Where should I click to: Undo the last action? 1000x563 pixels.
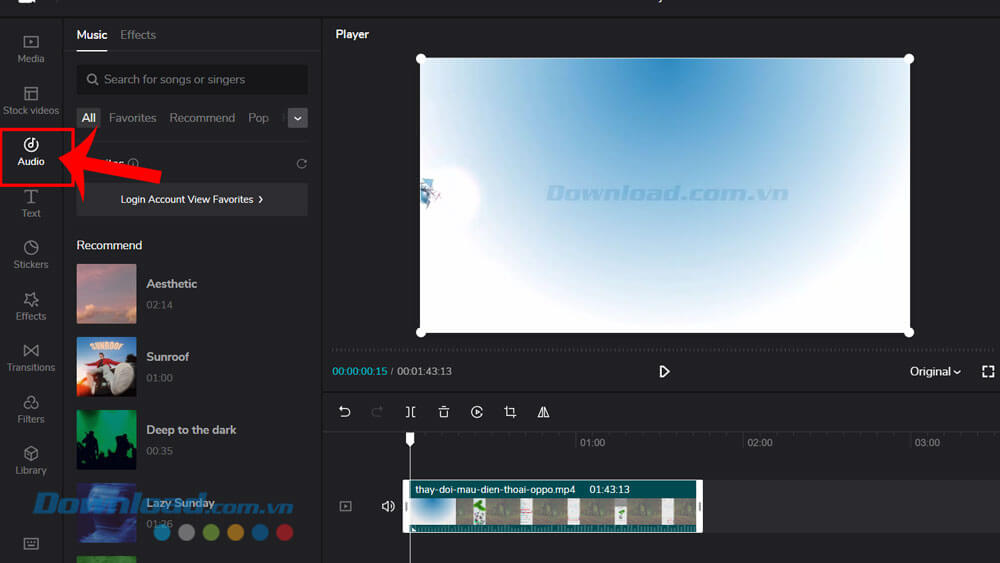345,412
